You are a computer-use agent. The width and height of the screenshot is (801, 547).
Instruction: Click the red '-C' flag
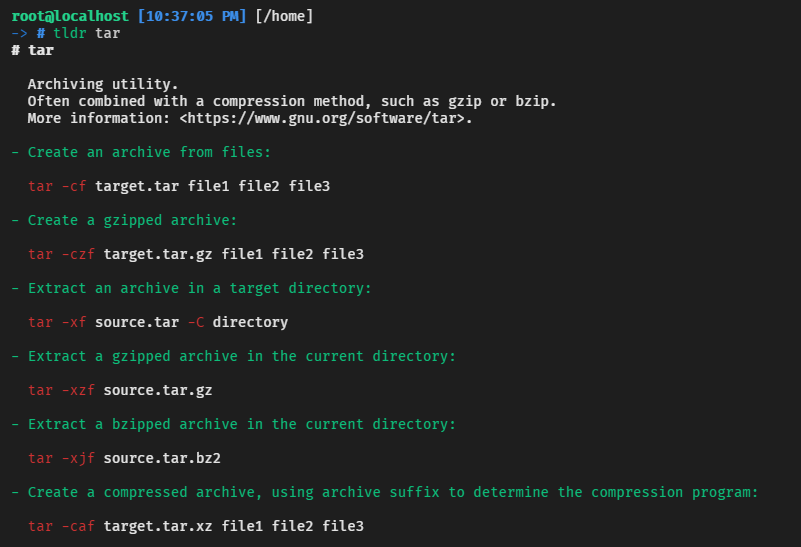(x=196, y=322)
